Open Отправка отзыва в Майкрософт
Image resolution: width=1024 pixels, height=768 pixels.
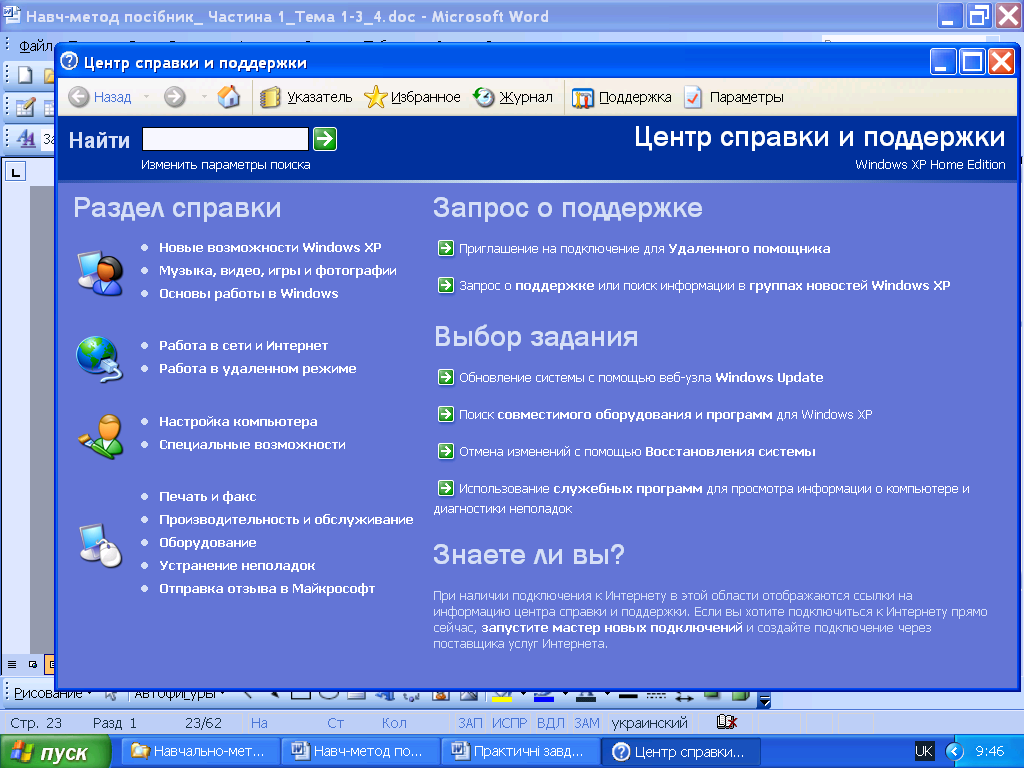coord(267,588)
